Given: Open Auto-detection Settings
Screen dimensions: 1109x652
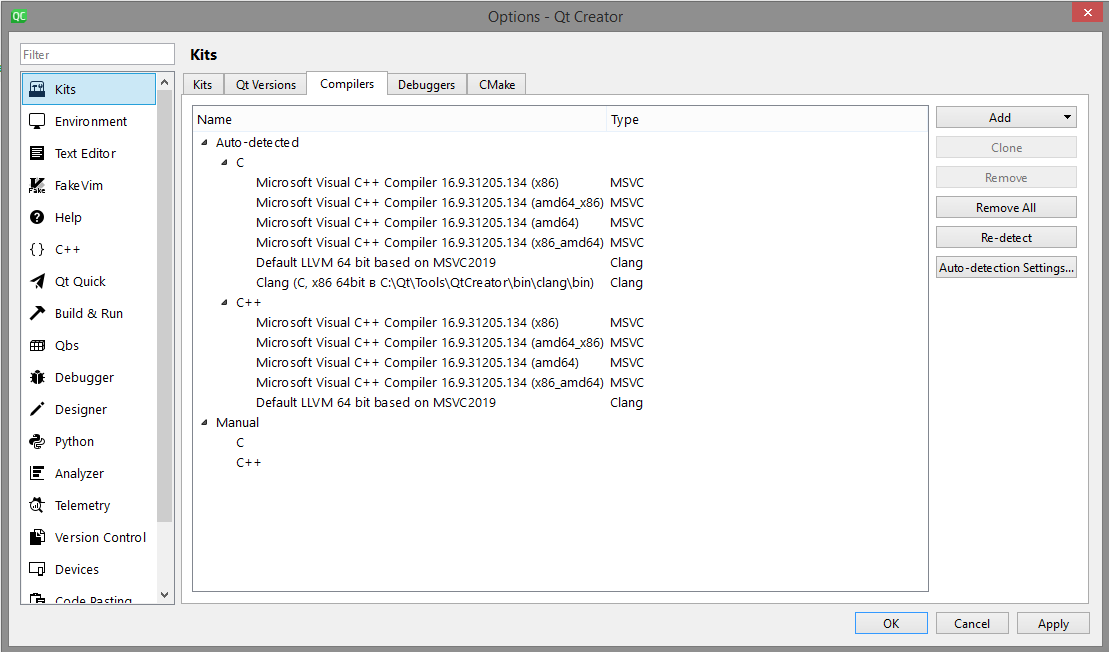Looking at the screenshot, I should tap(1006, 267).
